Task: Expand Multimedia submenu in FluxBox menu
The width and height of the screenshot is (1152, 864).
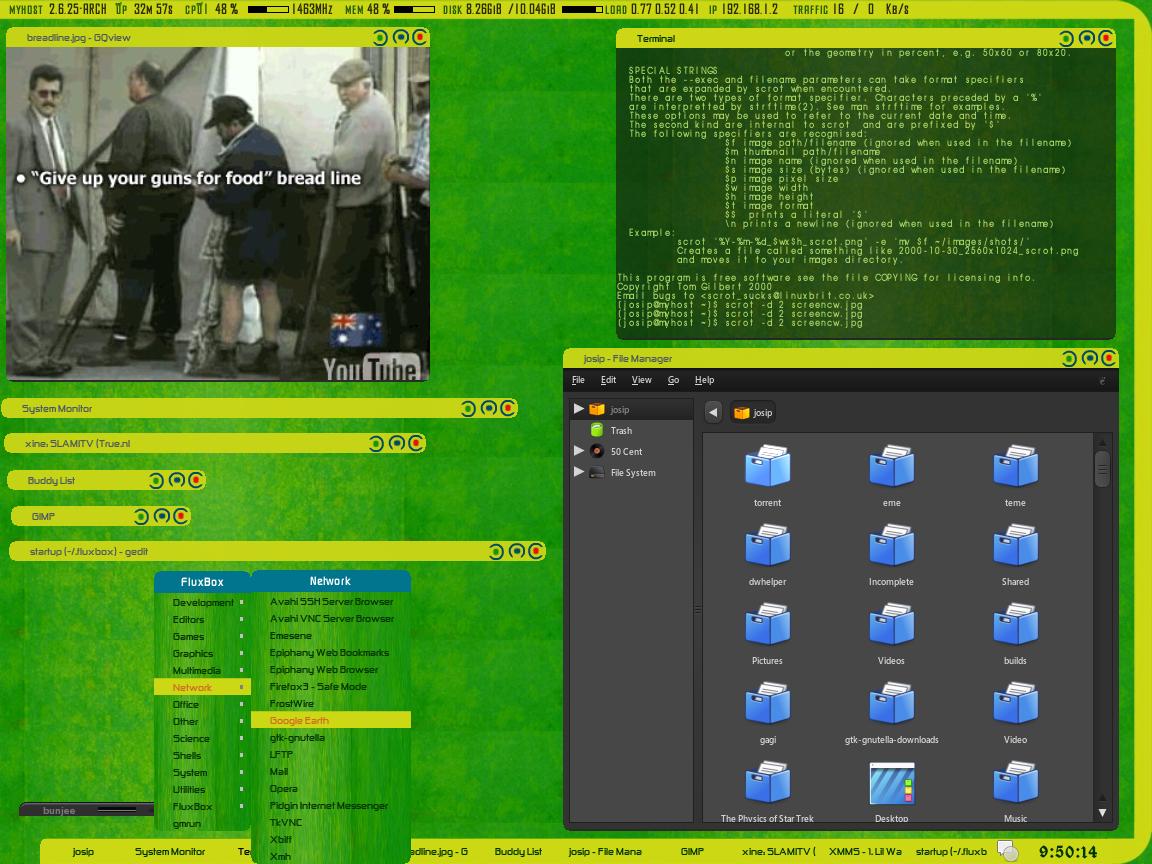Action: coord(203,670)
